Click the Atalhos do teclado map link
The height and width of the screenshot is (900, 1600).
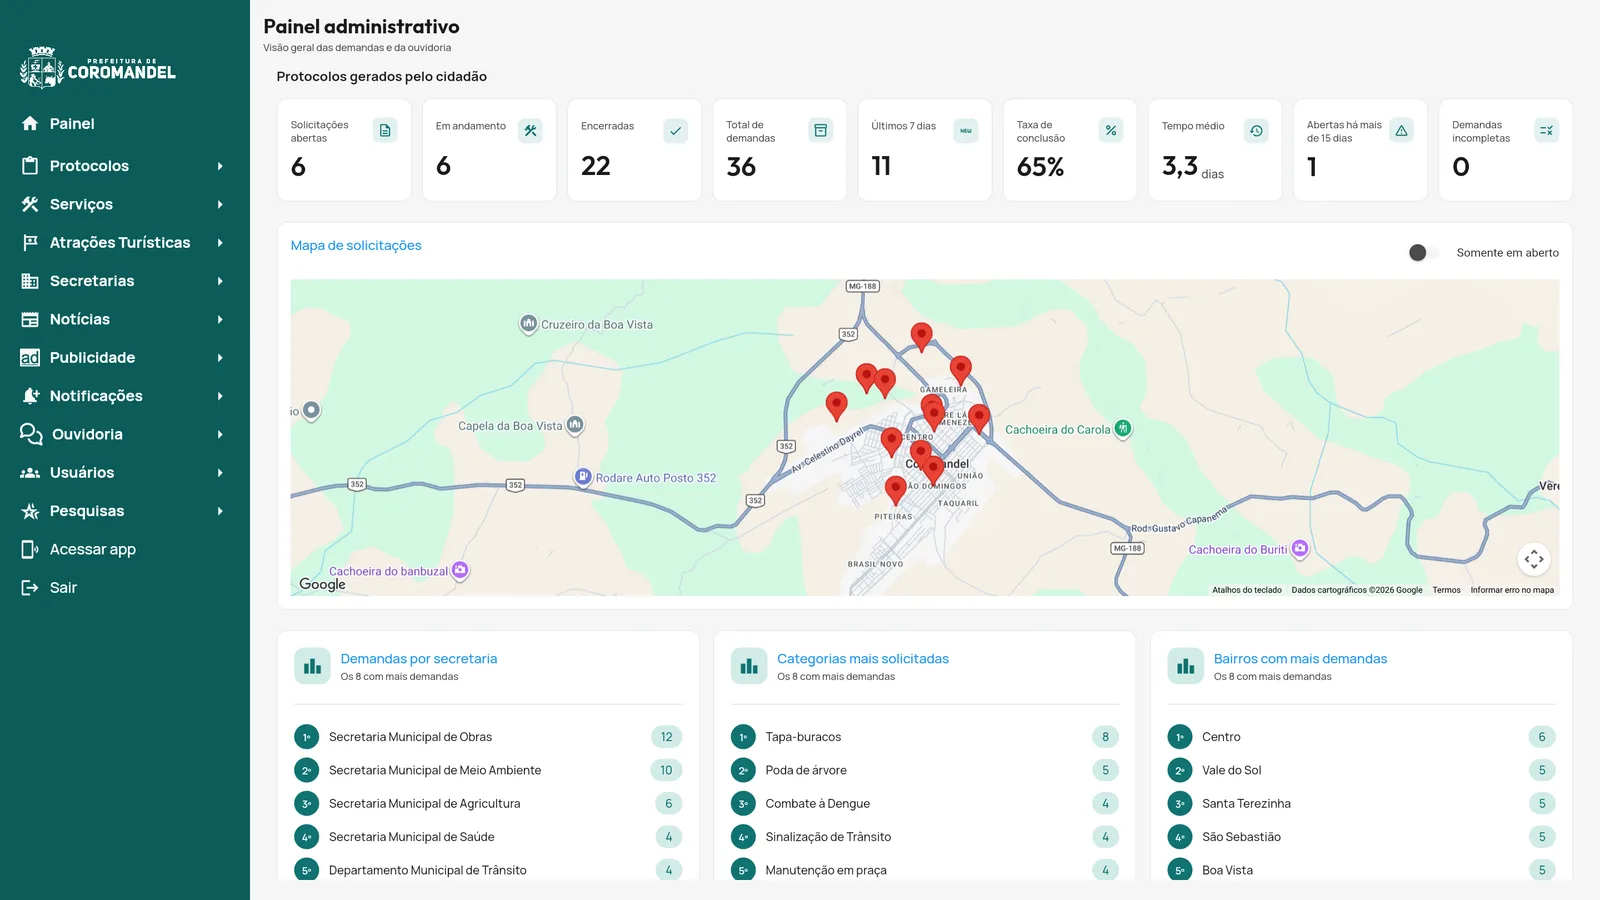pos(1247,590)
